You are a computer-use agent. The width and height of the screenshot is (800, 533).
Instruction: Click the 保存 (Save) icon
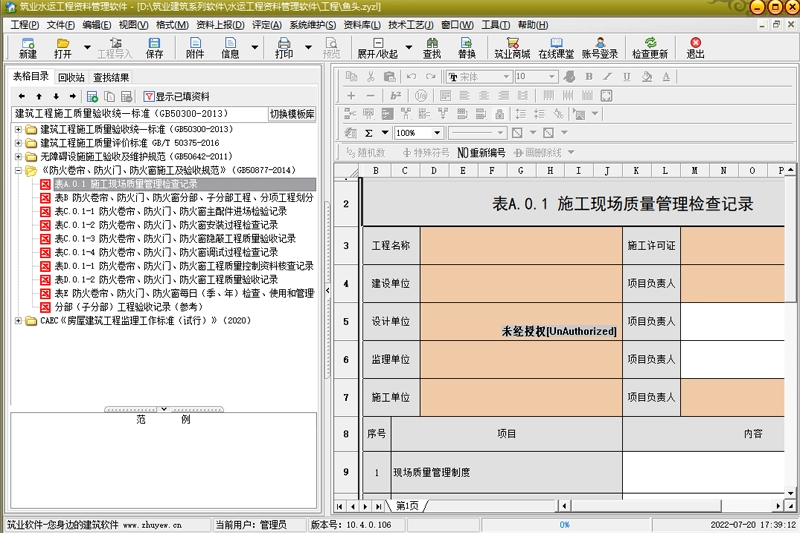(x=154, y=48)
